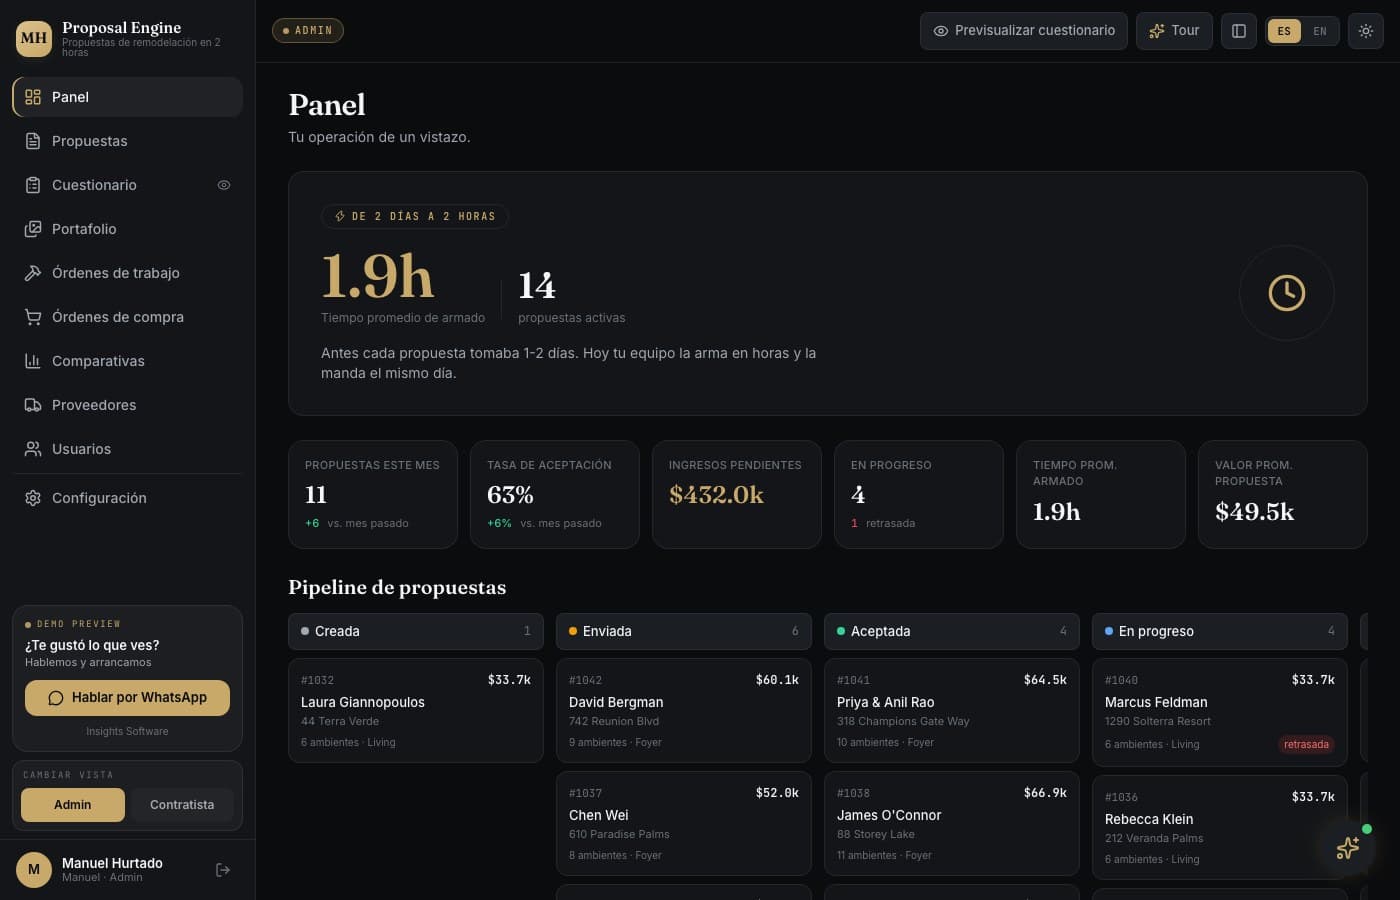
Task: Click the logout icon beside Manuel Hurtado
Action: pyautogui.click(x=223, y=870)
